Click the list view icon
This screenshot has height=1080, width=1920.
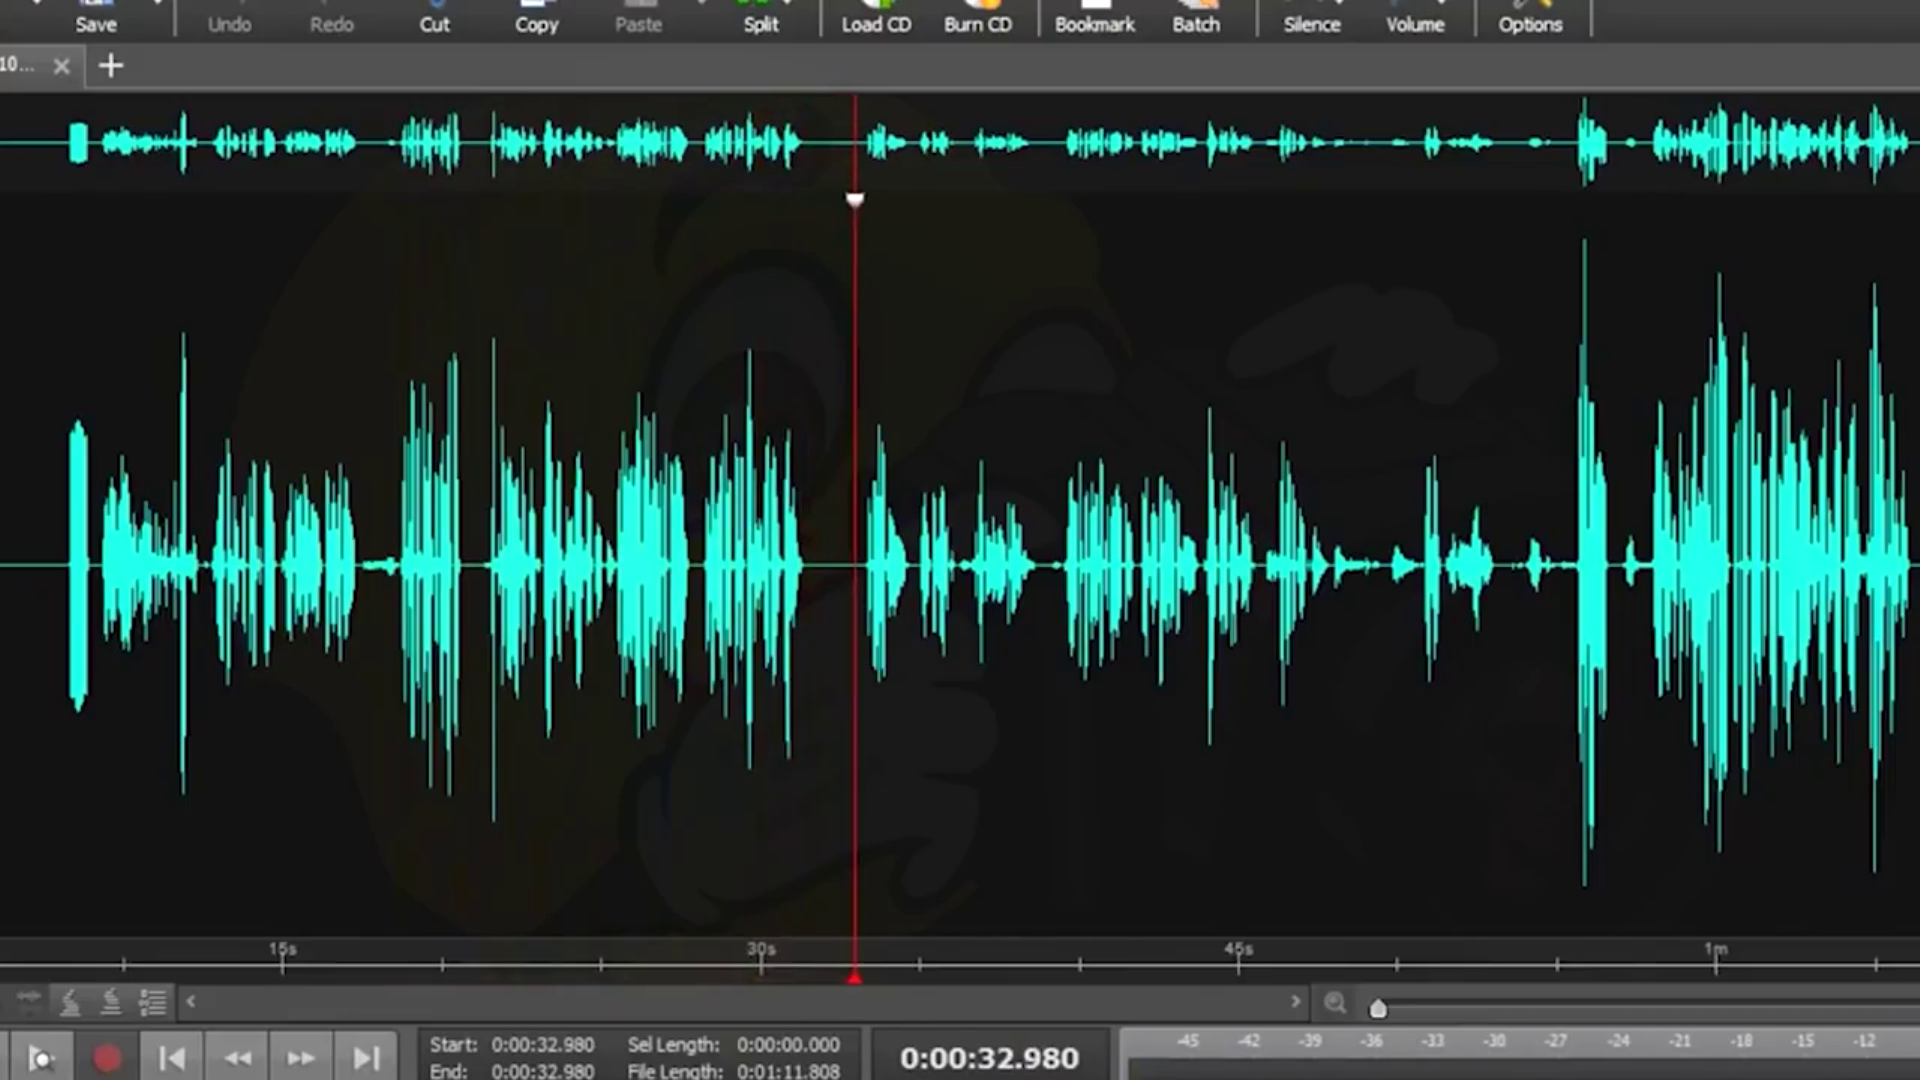pyautogui.click(x=153, y=1001)
